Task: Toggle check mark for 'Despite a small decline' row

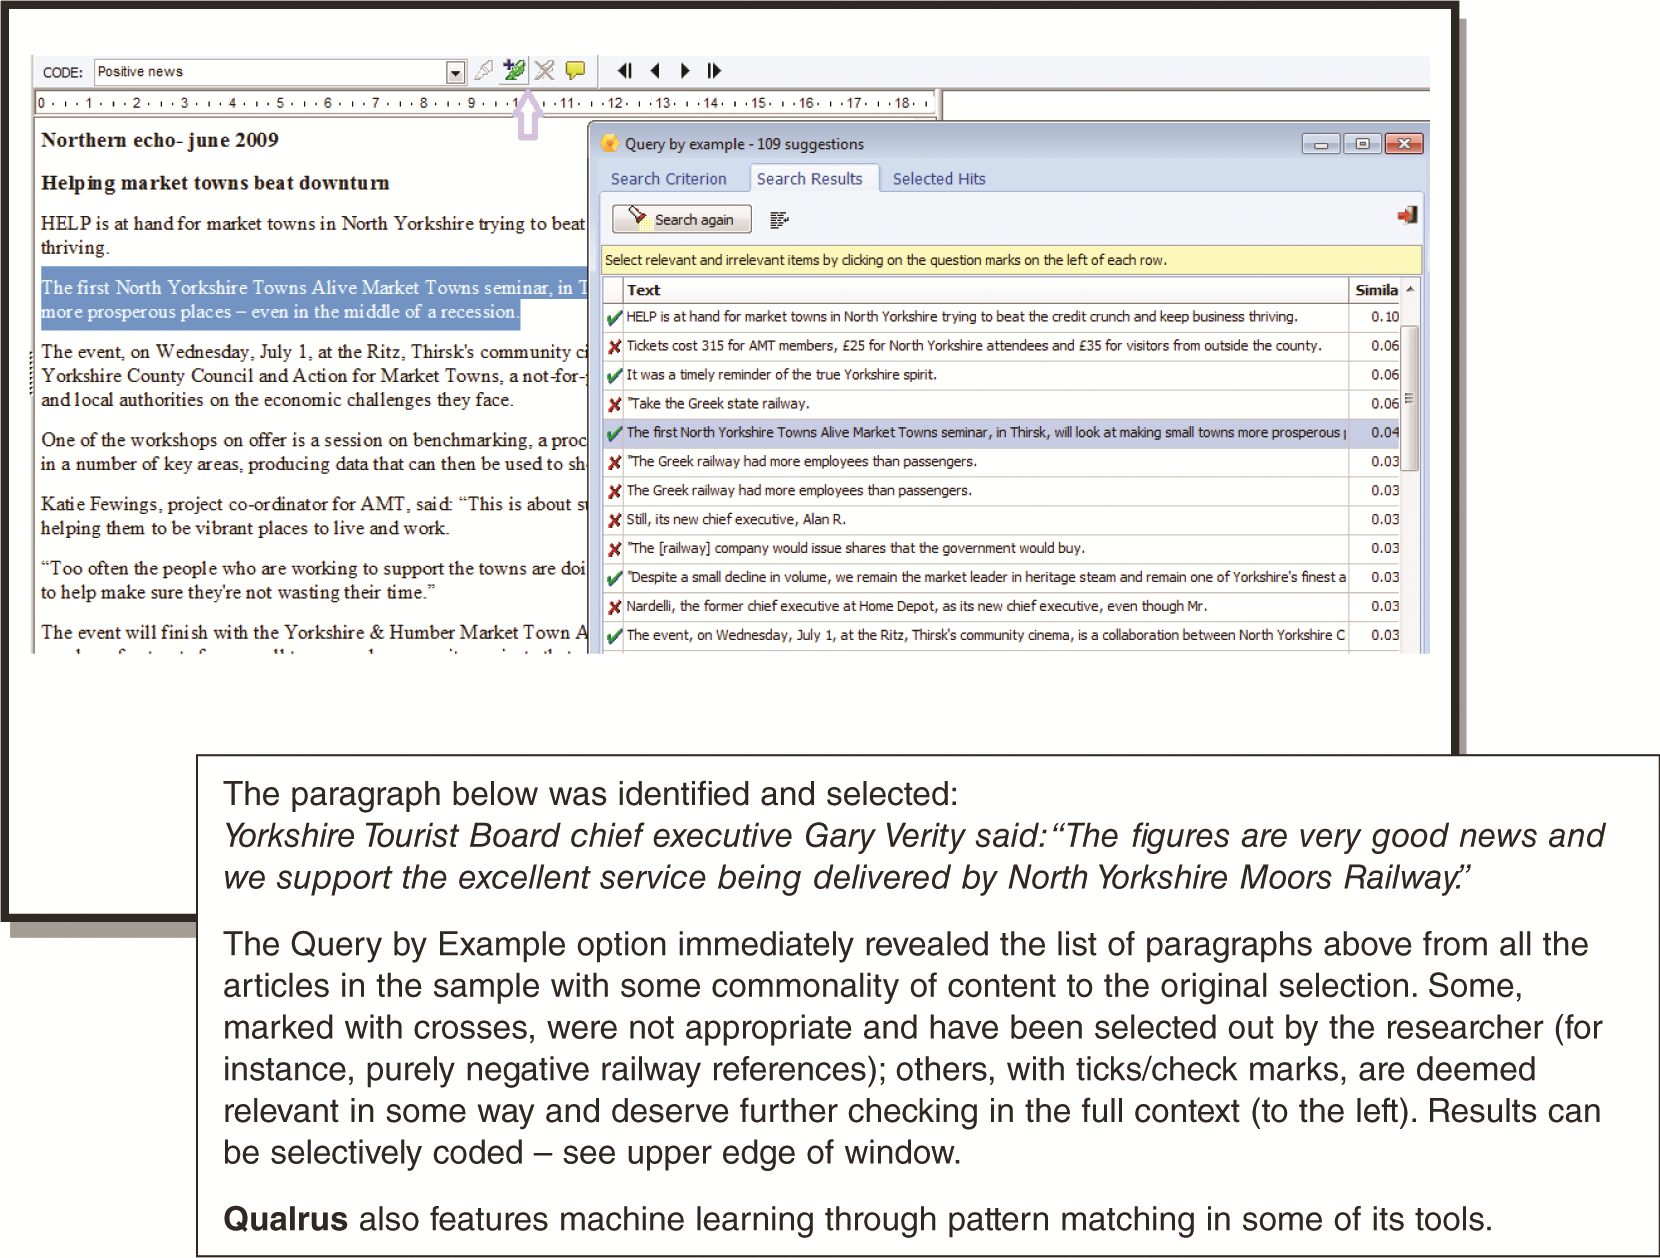Action: tap(614, 579)
